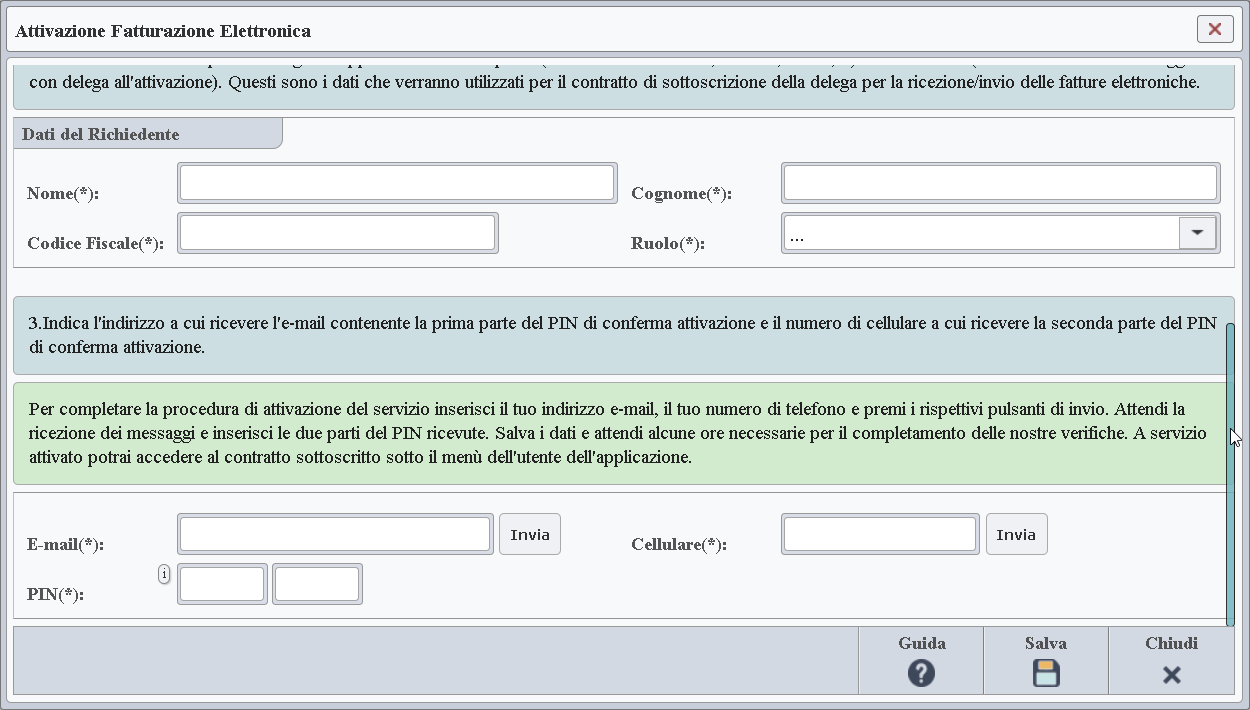Image resolution: width=1250 pixels, height=710 pixels.
Task: Select the Cellulare input field
Action: point(879,533)
